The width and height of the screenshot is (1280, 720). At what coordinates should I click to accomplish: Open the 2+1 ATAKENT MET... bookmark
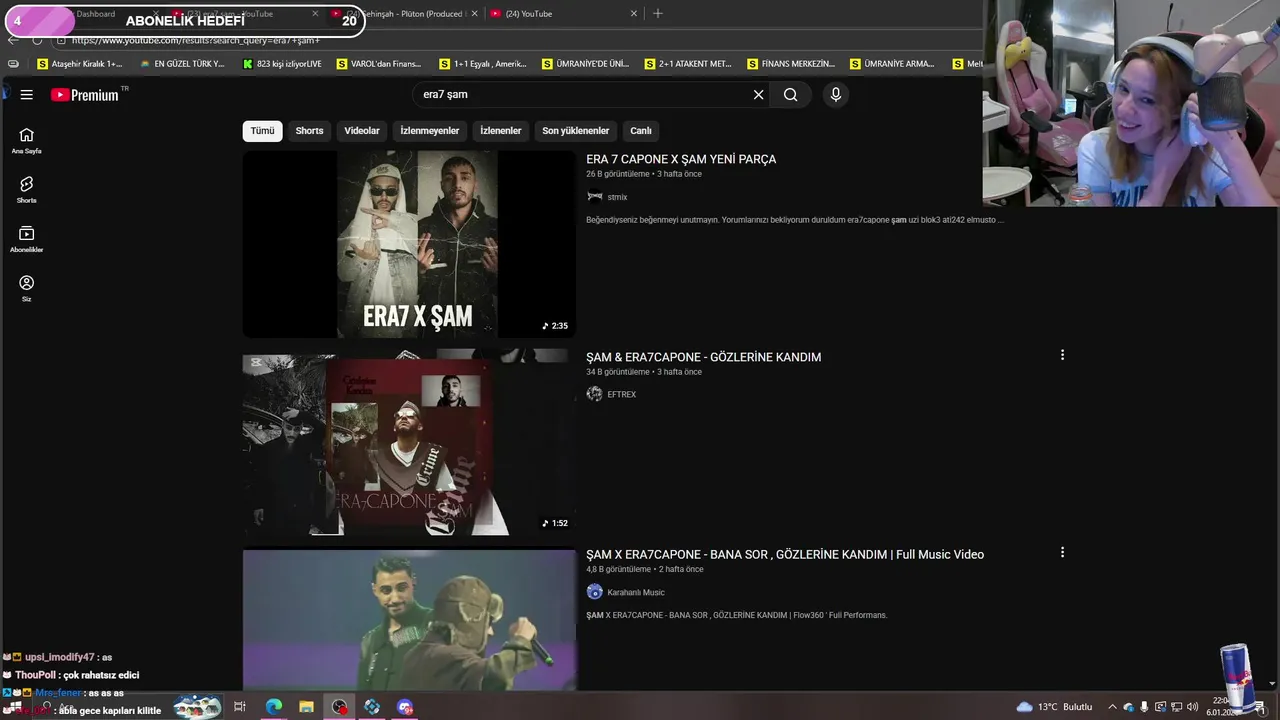click(x=689, y=64)
